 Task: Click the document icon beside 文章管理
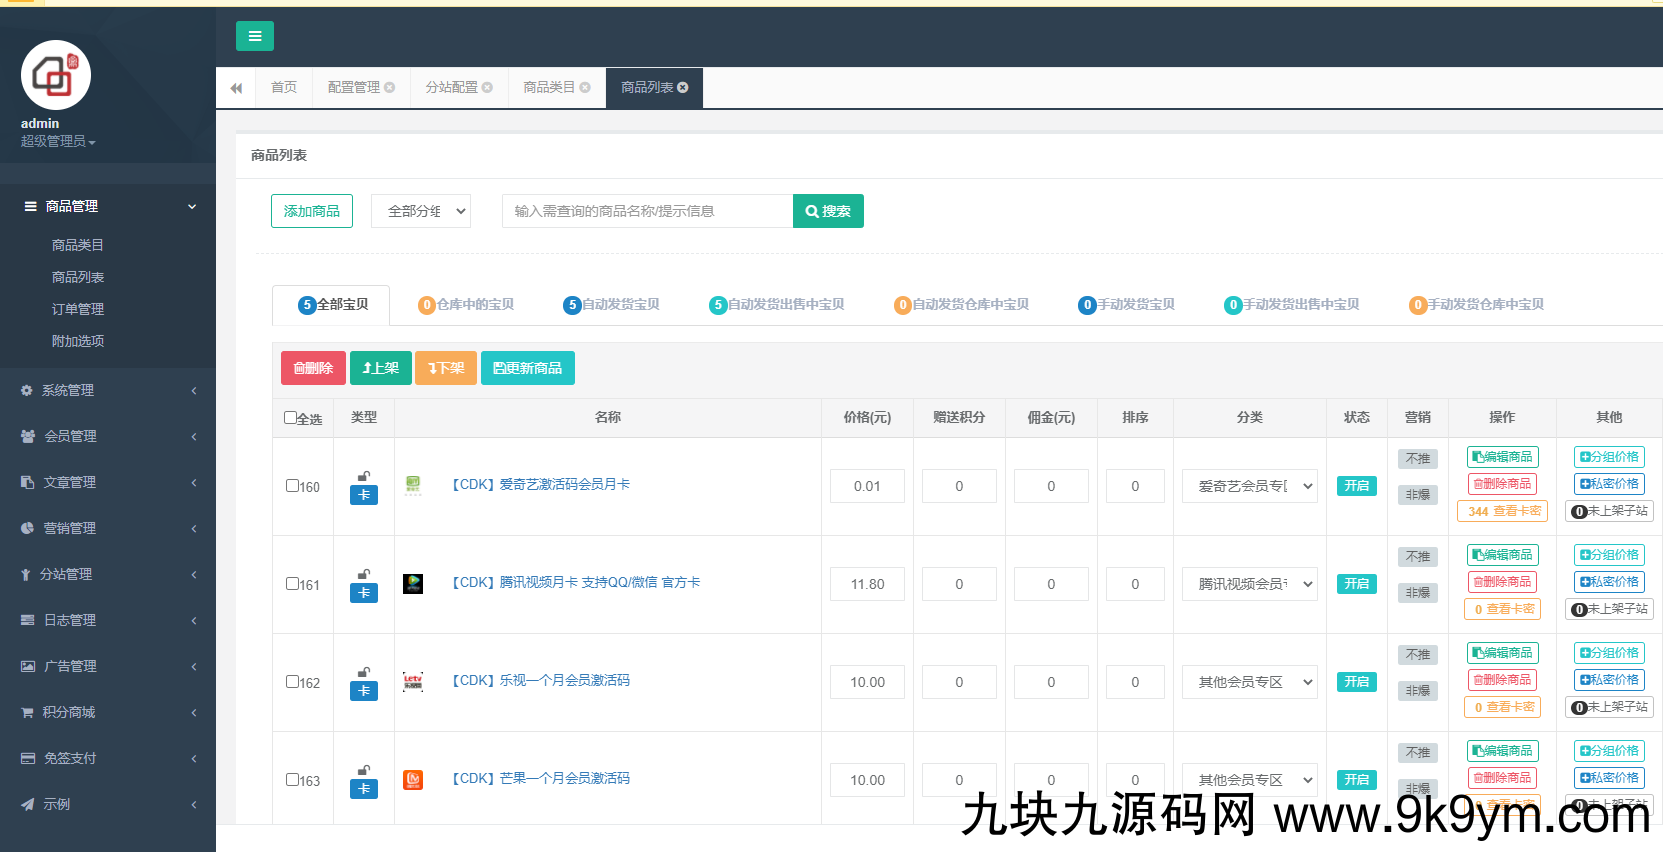tap(27, 482)
